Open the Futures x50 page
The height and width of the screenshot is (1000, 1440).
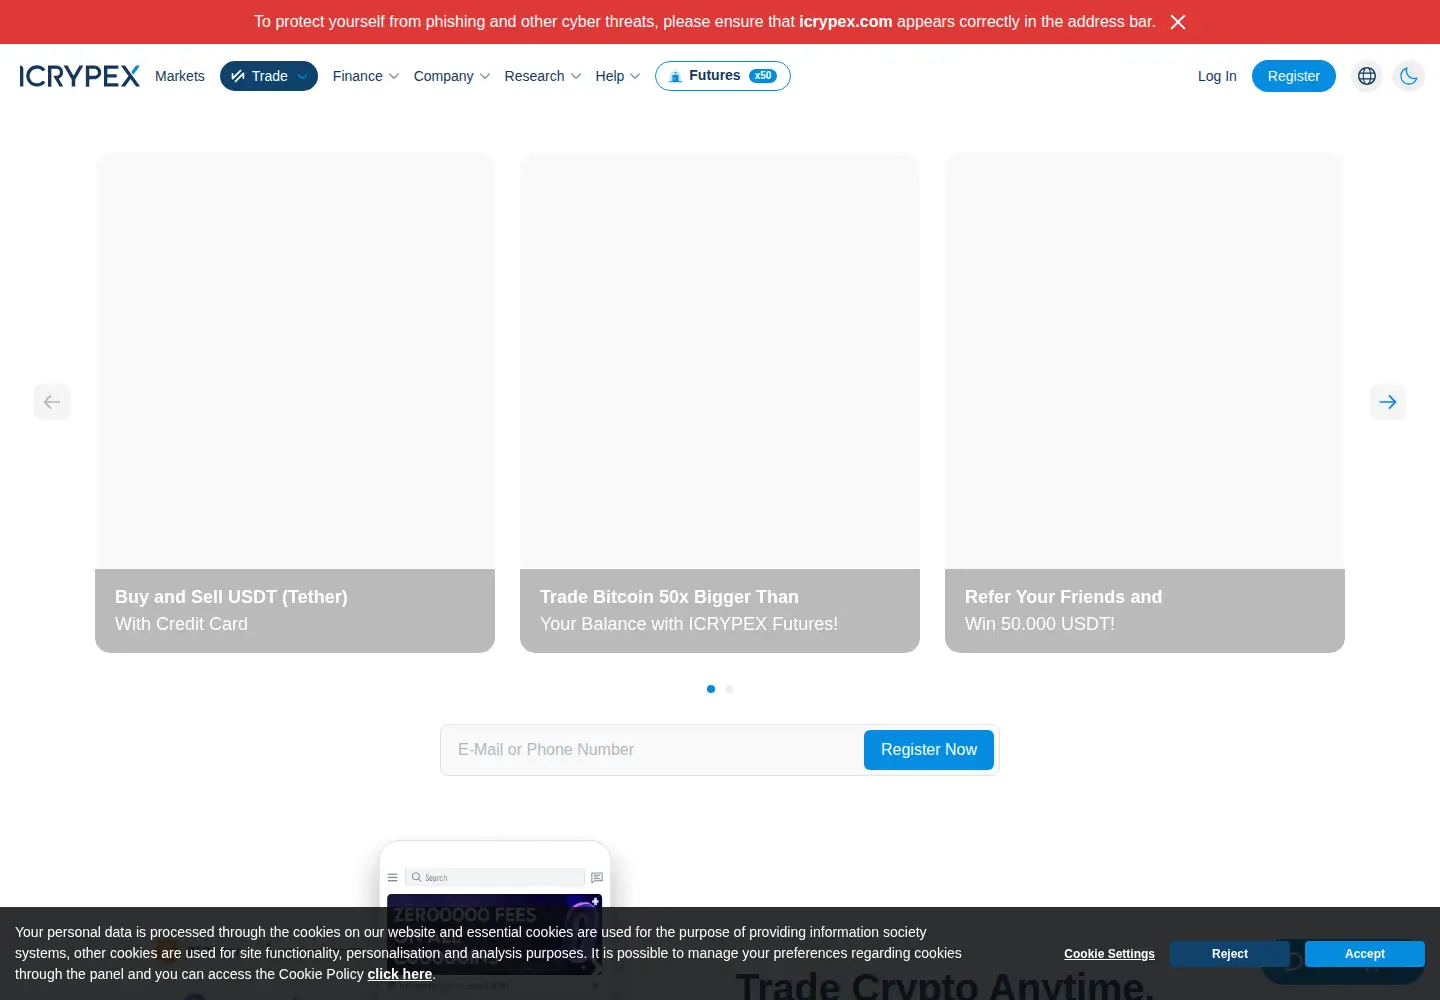(x=723, y=76)
